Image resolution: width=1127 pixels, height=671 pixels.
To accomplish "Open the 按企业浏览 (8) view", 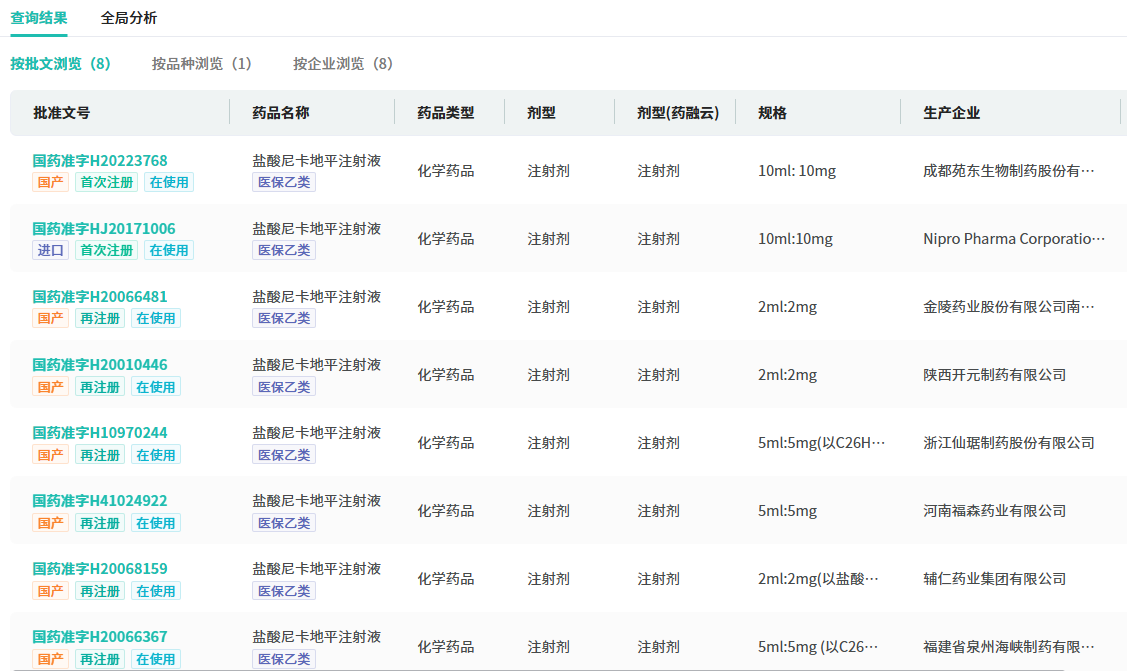I will click(342, 64).
